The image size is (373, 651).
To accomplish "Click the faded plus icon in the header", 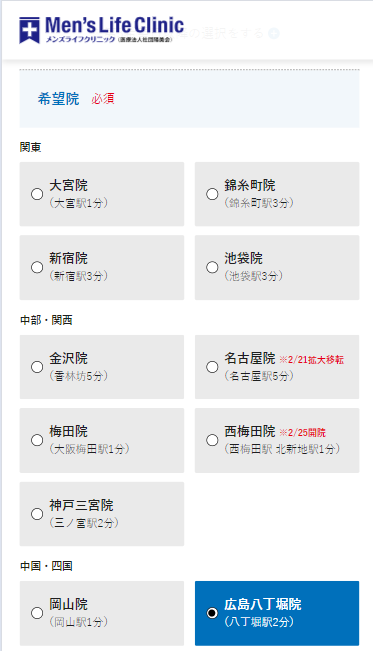I will (x=274, y=33).
